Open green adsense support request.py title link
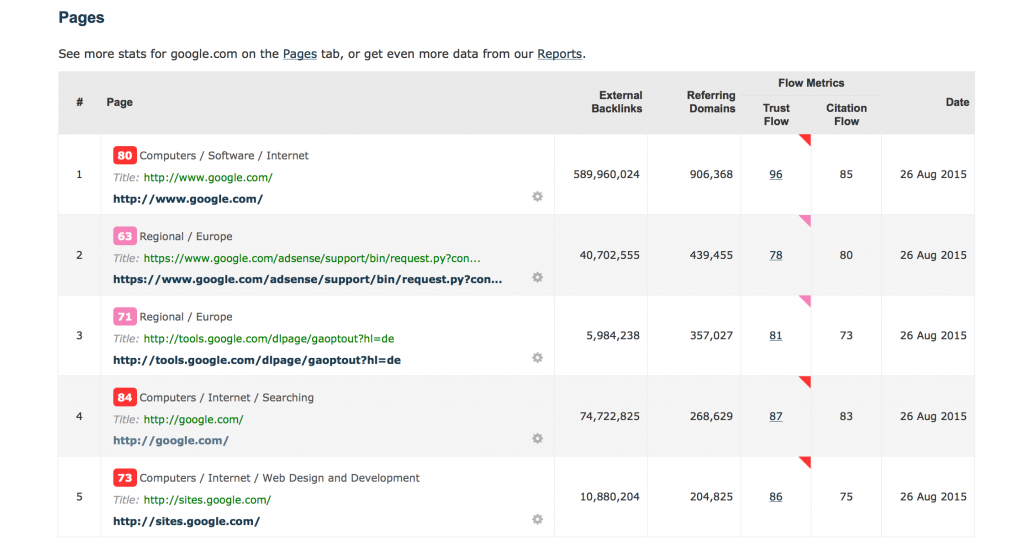The height and width of the screenshot is (547, 1024). coord(312,258)
